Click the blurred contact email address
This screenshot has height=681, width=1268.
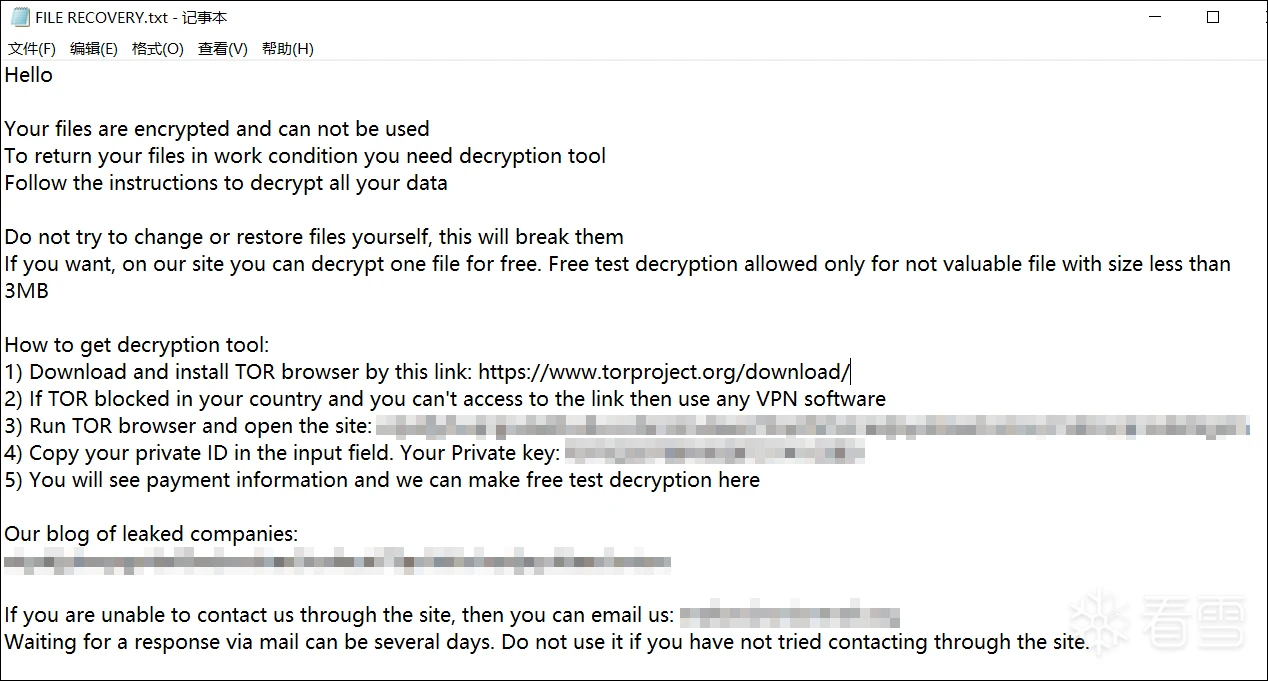coord(789,615)
